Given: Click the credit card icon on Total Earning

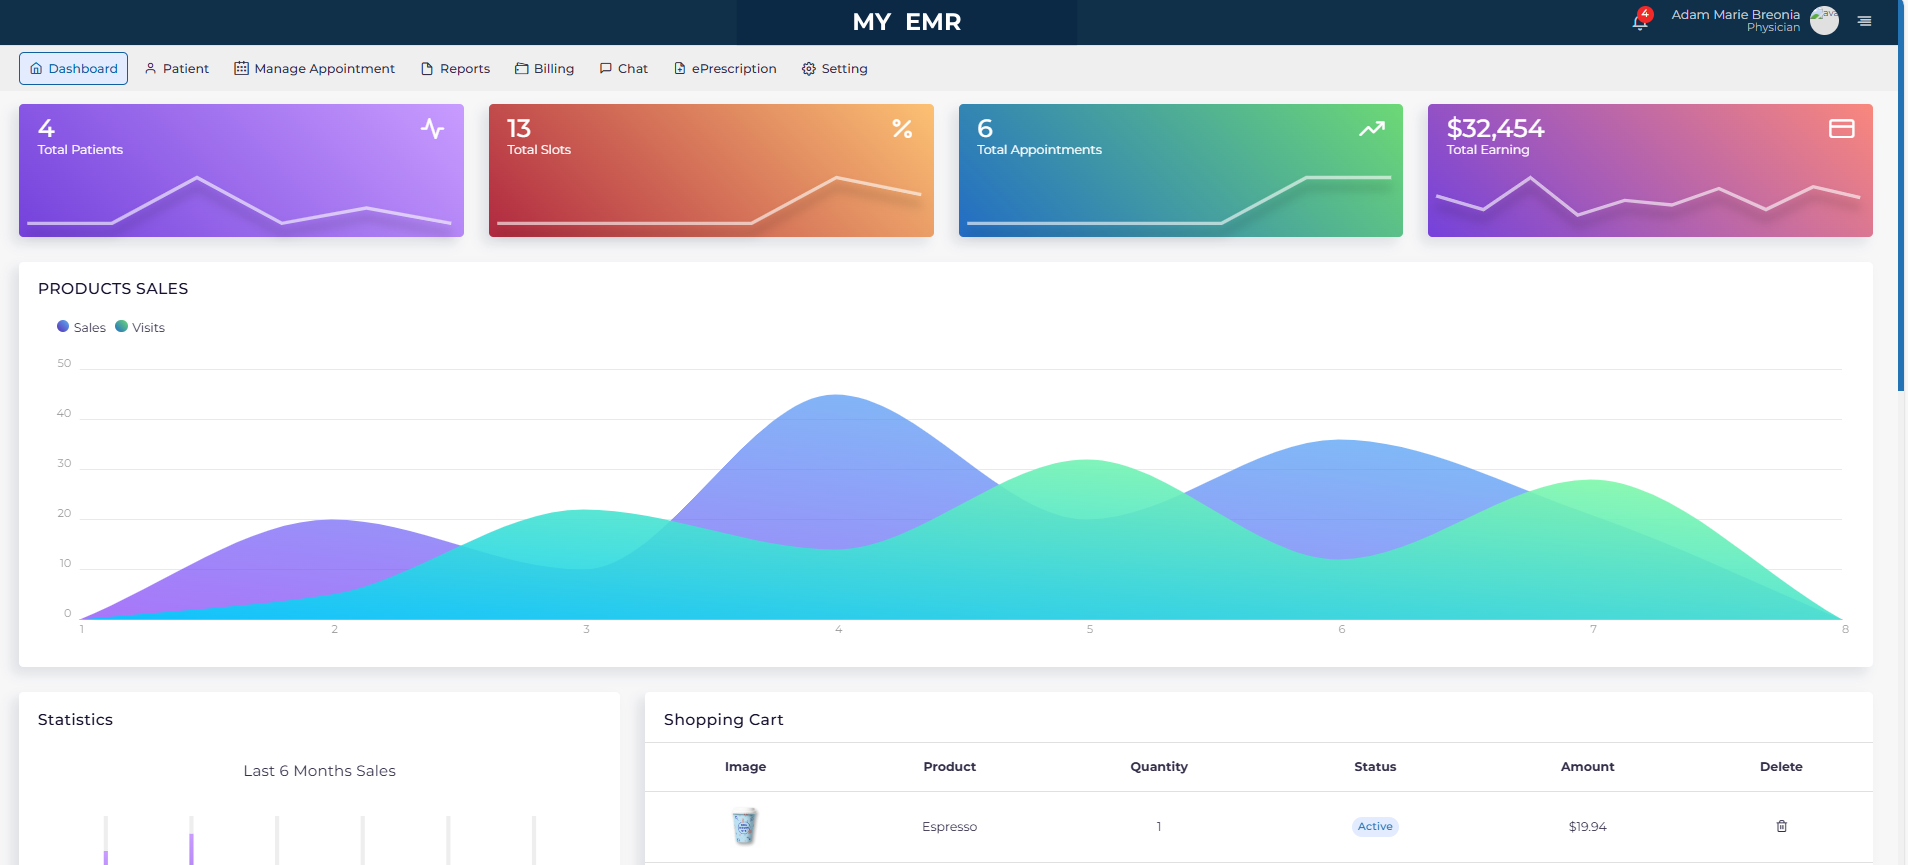Looking at the screenshot, I should click(1841, 129).
